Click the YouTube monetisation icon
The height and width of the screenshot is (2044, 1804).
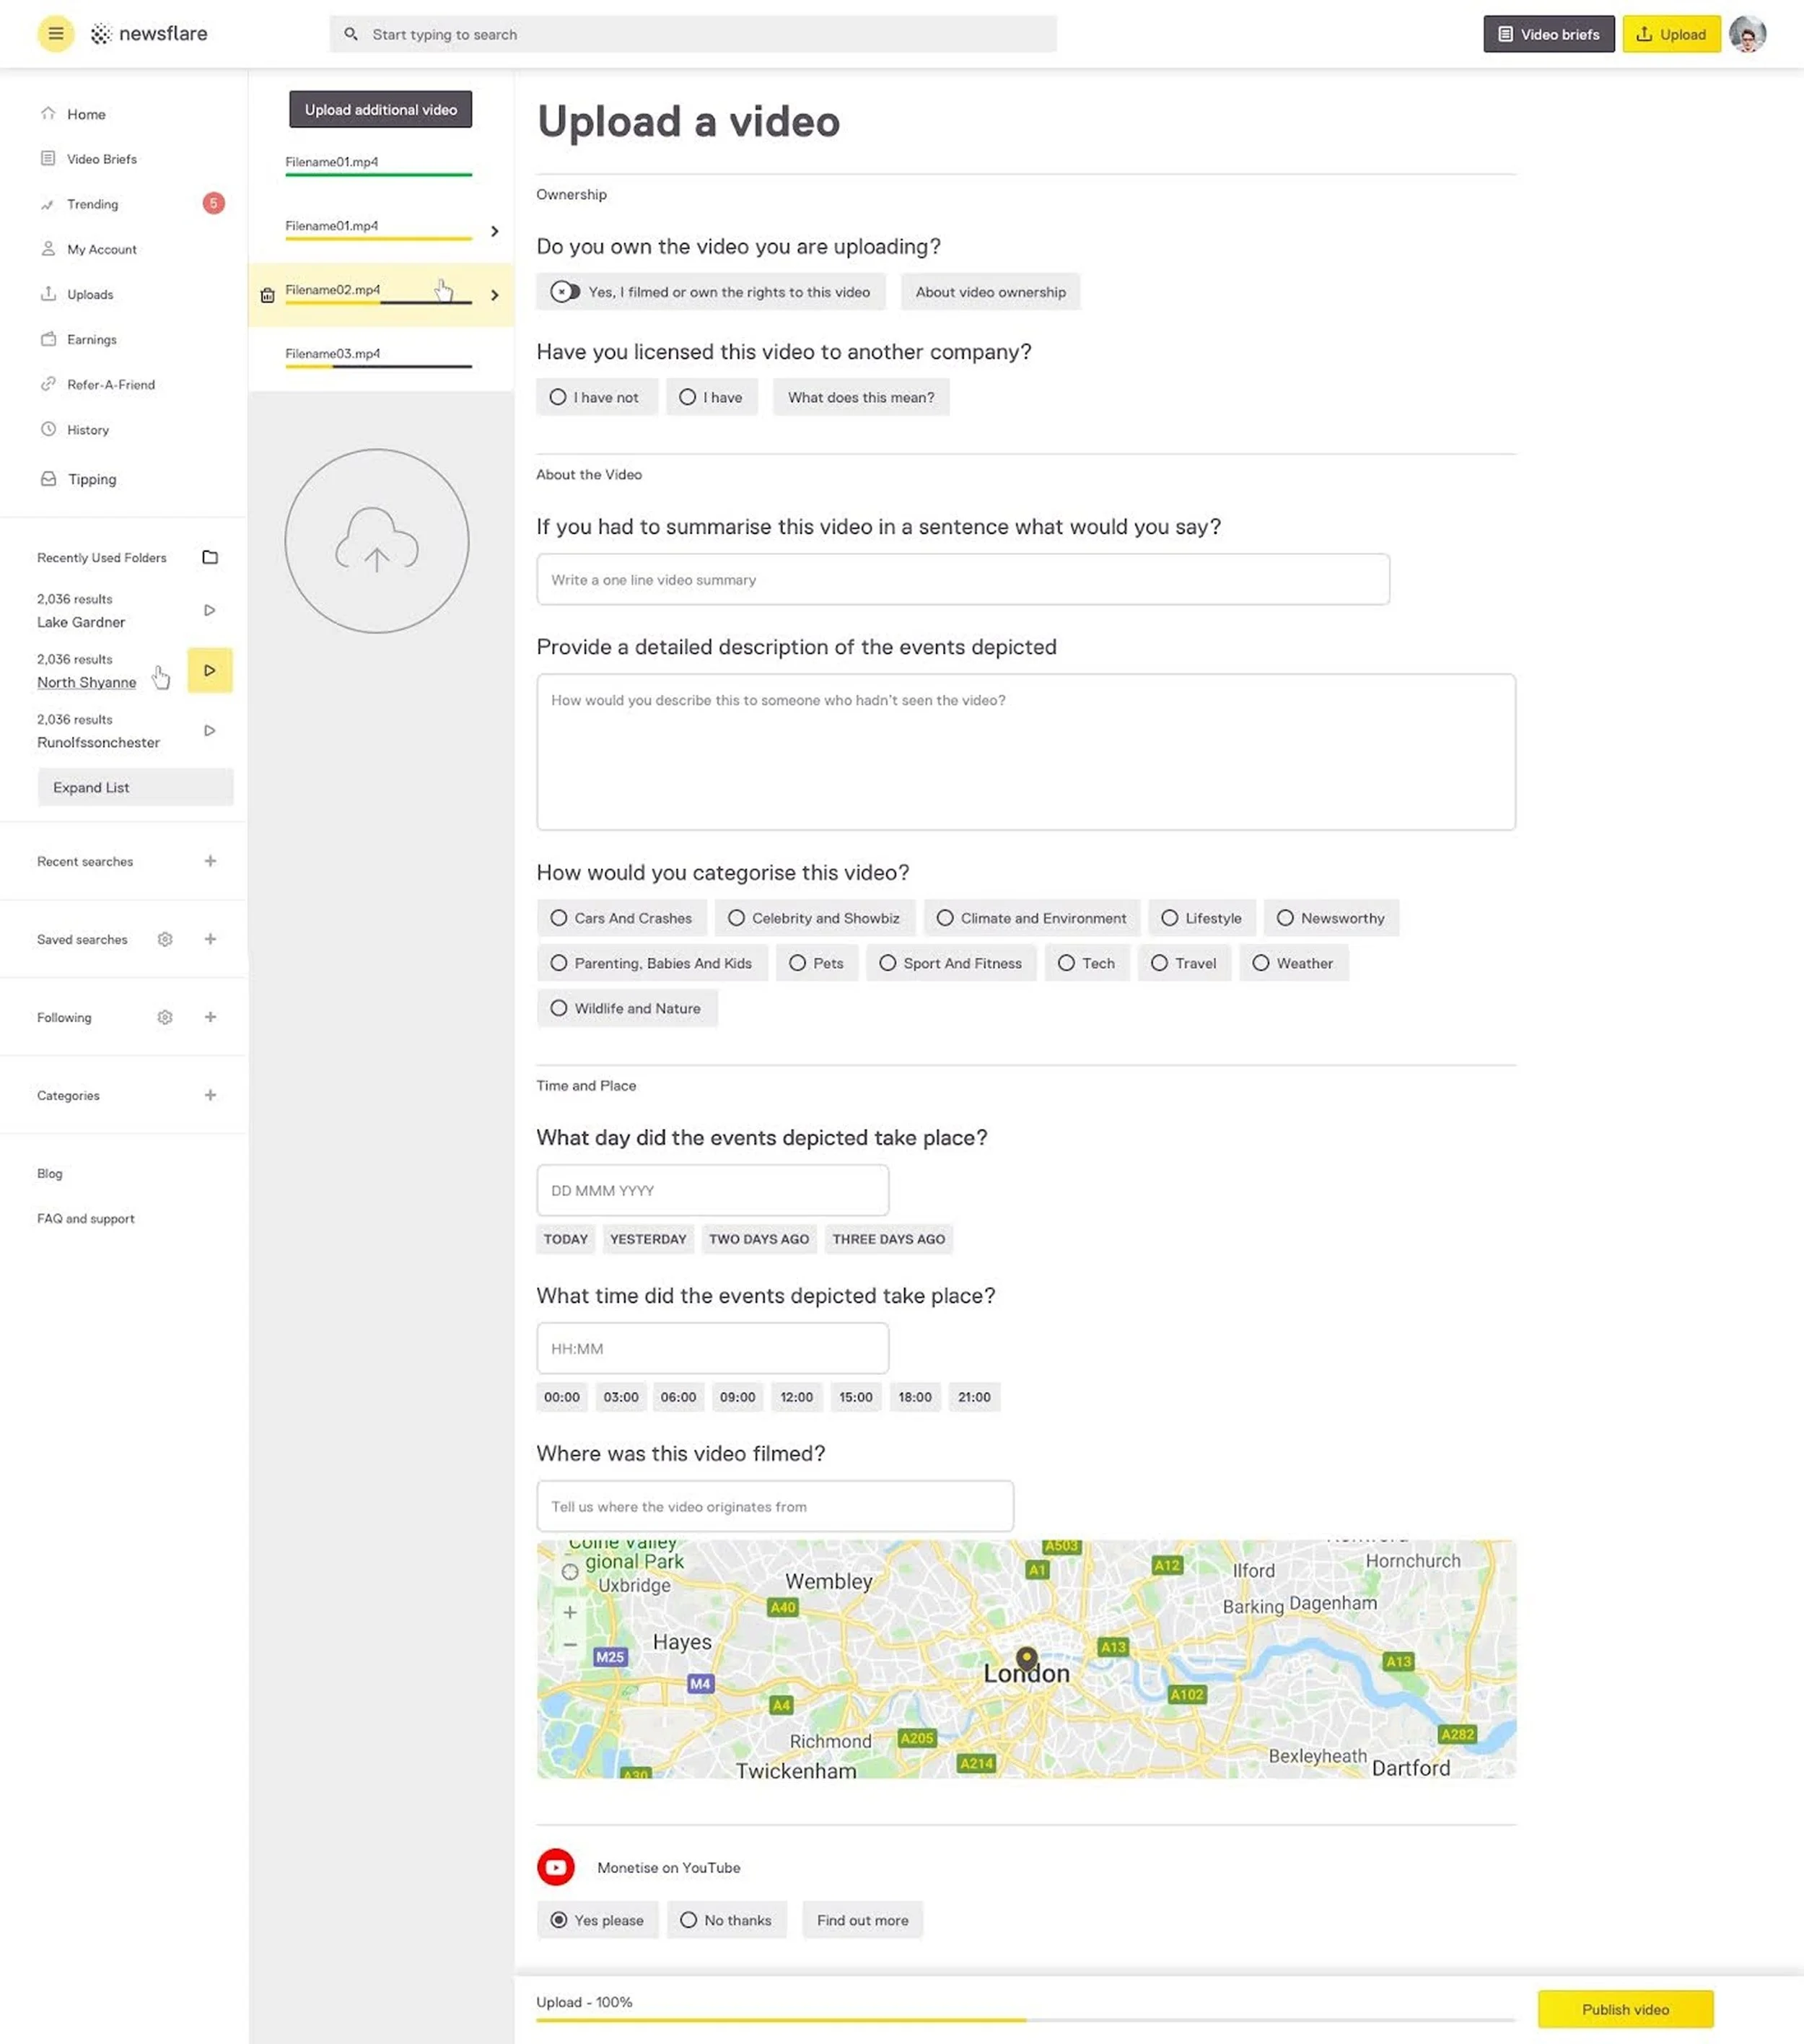tap(556, 1866)
